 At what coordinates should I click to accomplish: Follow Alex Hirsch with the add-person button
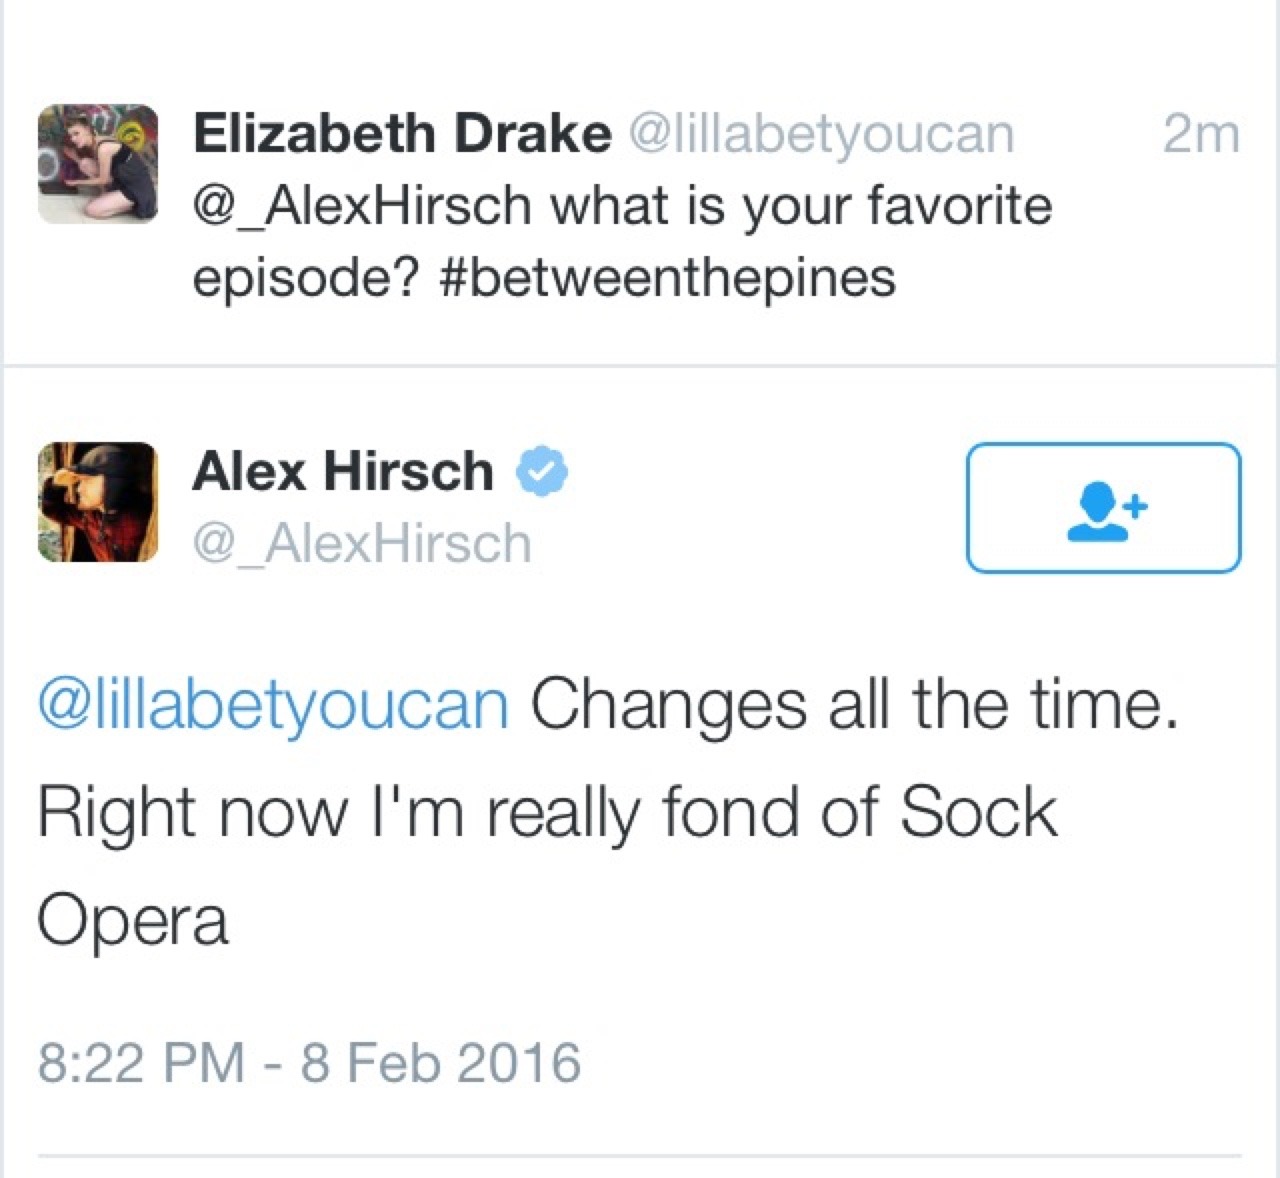coord(1103,508)
